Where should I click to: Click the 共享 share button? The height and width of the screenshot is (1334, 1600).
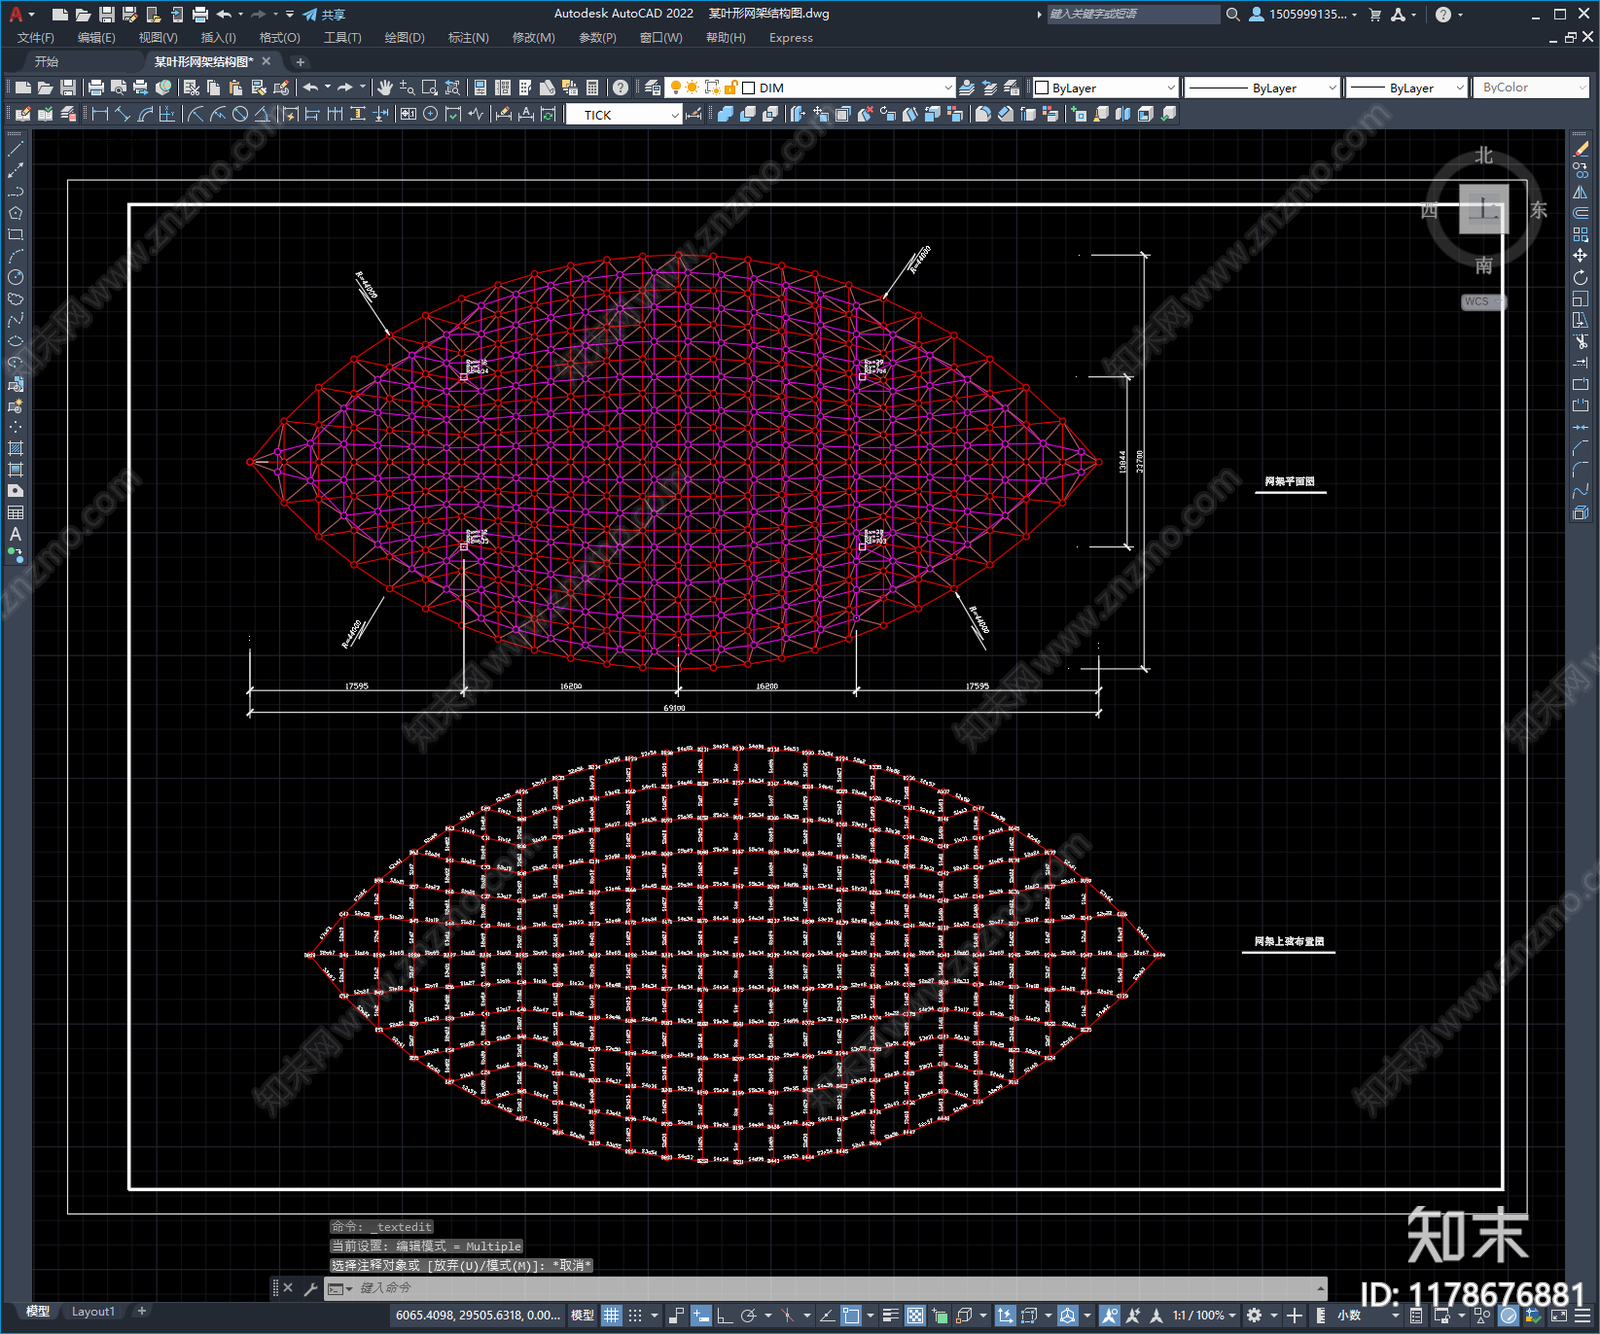tap(324, 14)
